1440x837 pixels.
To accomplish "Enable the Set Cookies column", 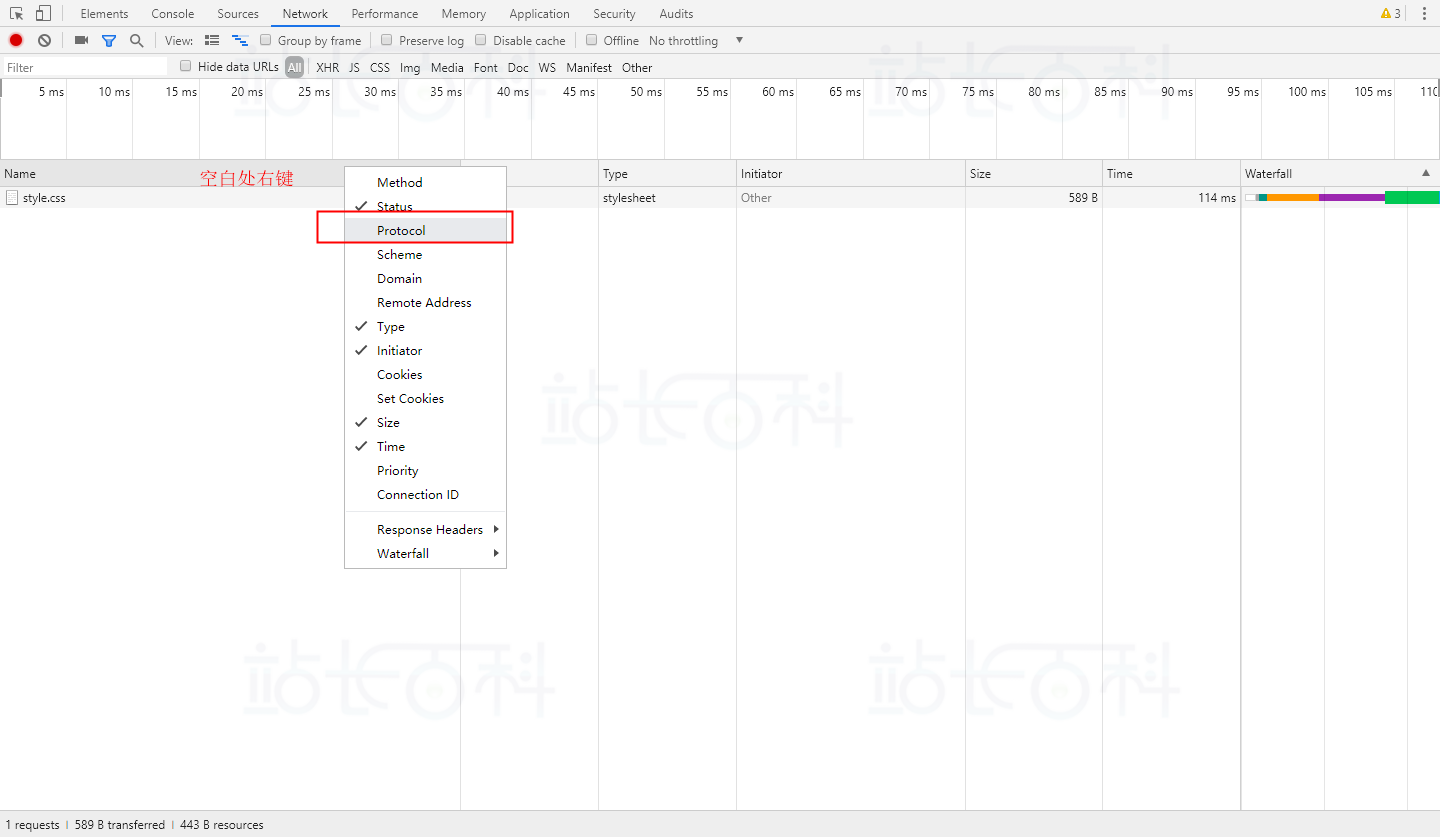I will point(425,399).
